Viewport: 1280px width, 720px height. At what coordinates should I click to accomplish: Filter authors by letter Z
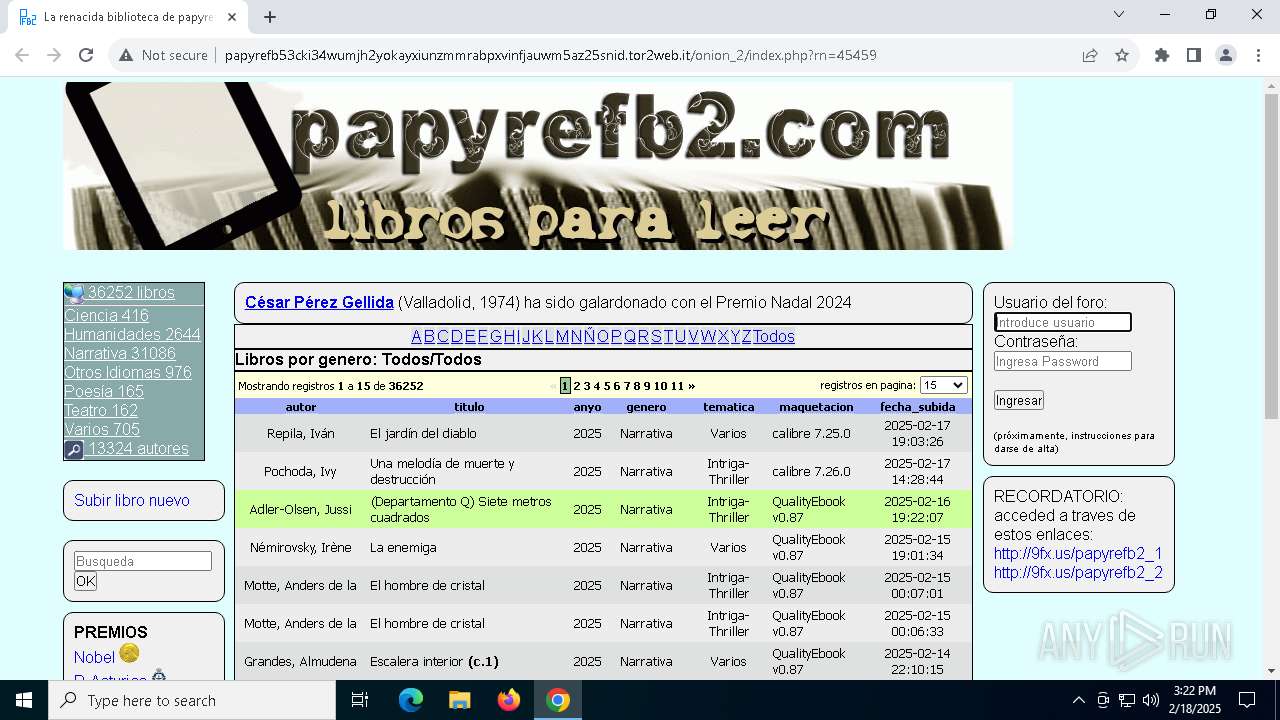click(x=746, y=337)
